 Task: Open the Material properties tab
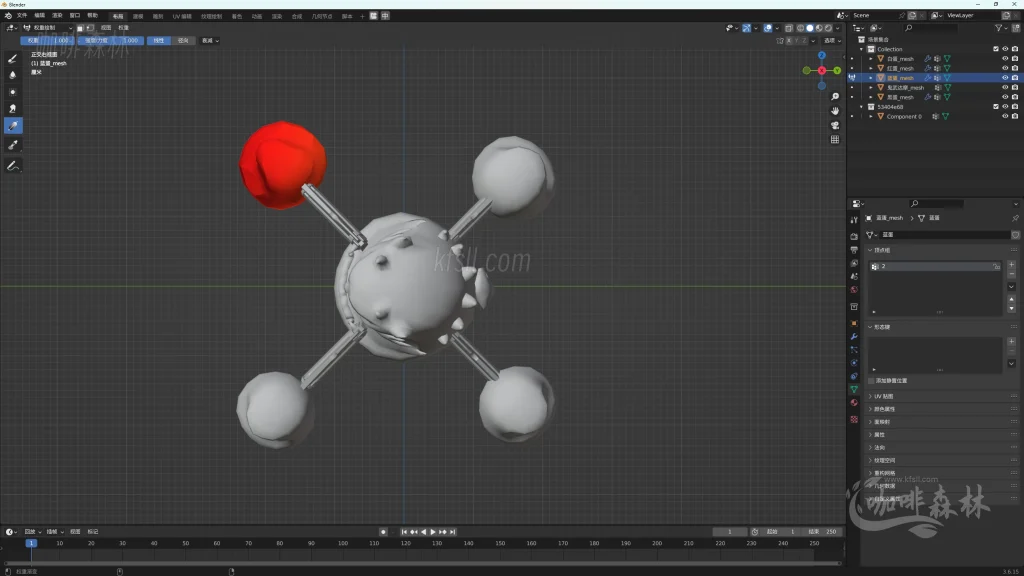click(854, 403)
